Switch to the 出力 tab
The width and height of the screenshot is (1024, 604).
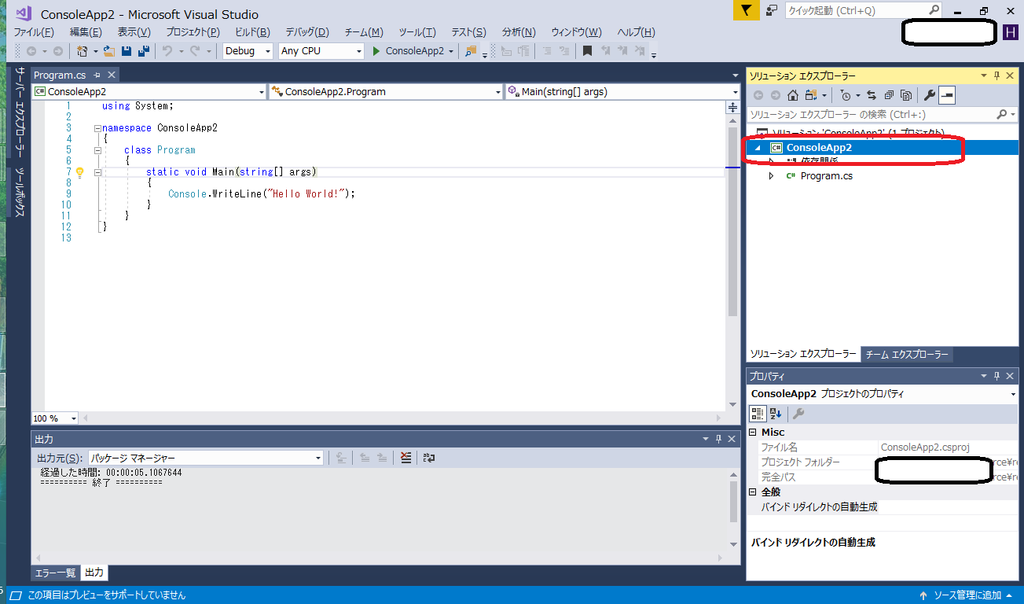click(94, 573)
